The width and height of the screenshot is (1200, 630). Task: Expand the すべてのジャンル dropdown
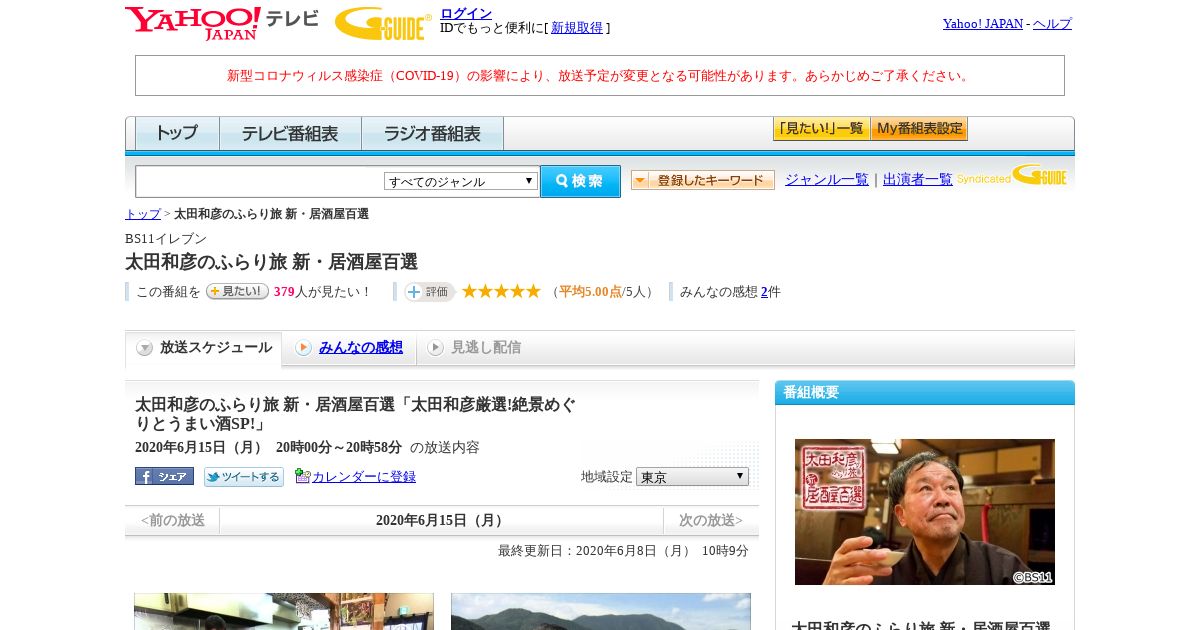click(461, 181)
